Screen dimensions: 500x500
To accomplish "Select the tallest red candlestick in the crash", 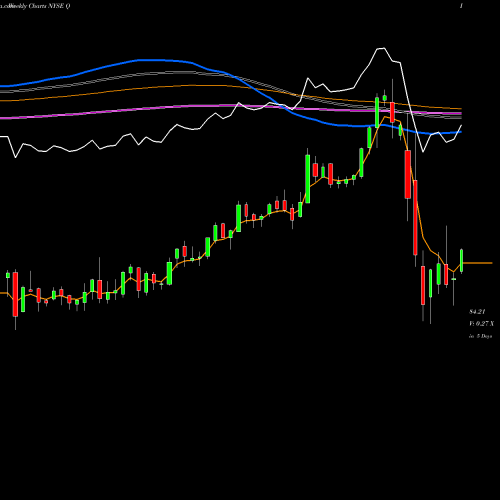I will click(415, 218).
